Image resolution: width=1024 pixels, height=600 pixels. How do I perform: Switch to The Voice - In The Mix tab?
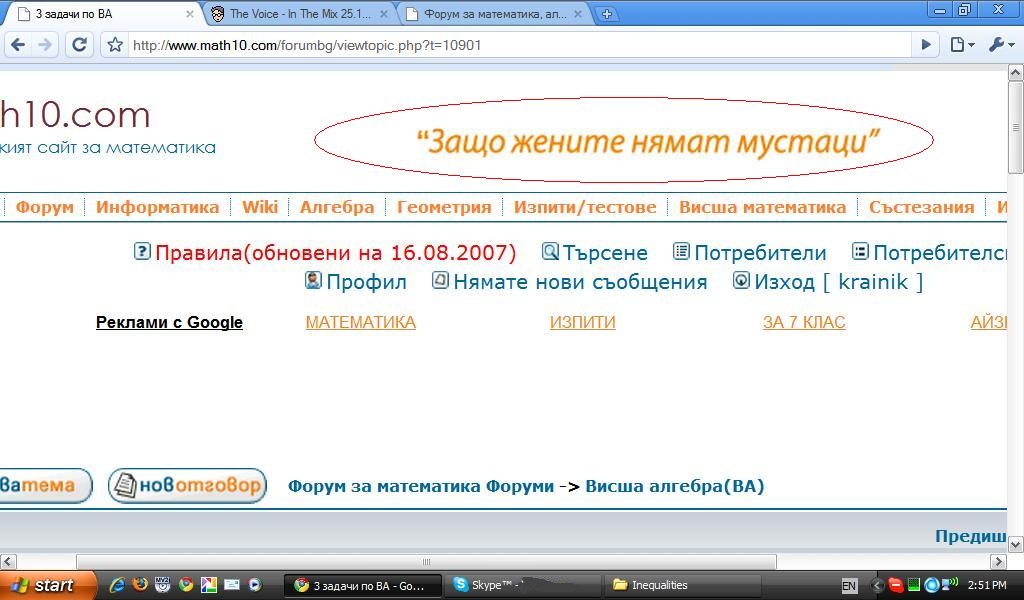(300, 14)
